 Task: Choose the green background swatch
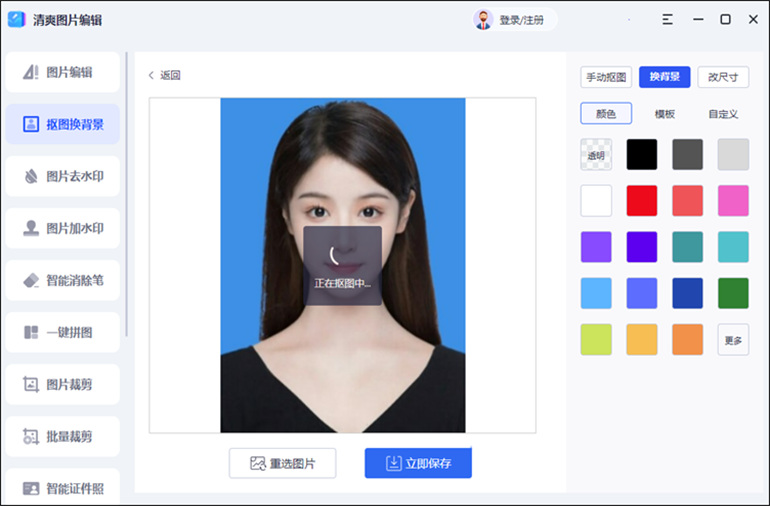733,293
